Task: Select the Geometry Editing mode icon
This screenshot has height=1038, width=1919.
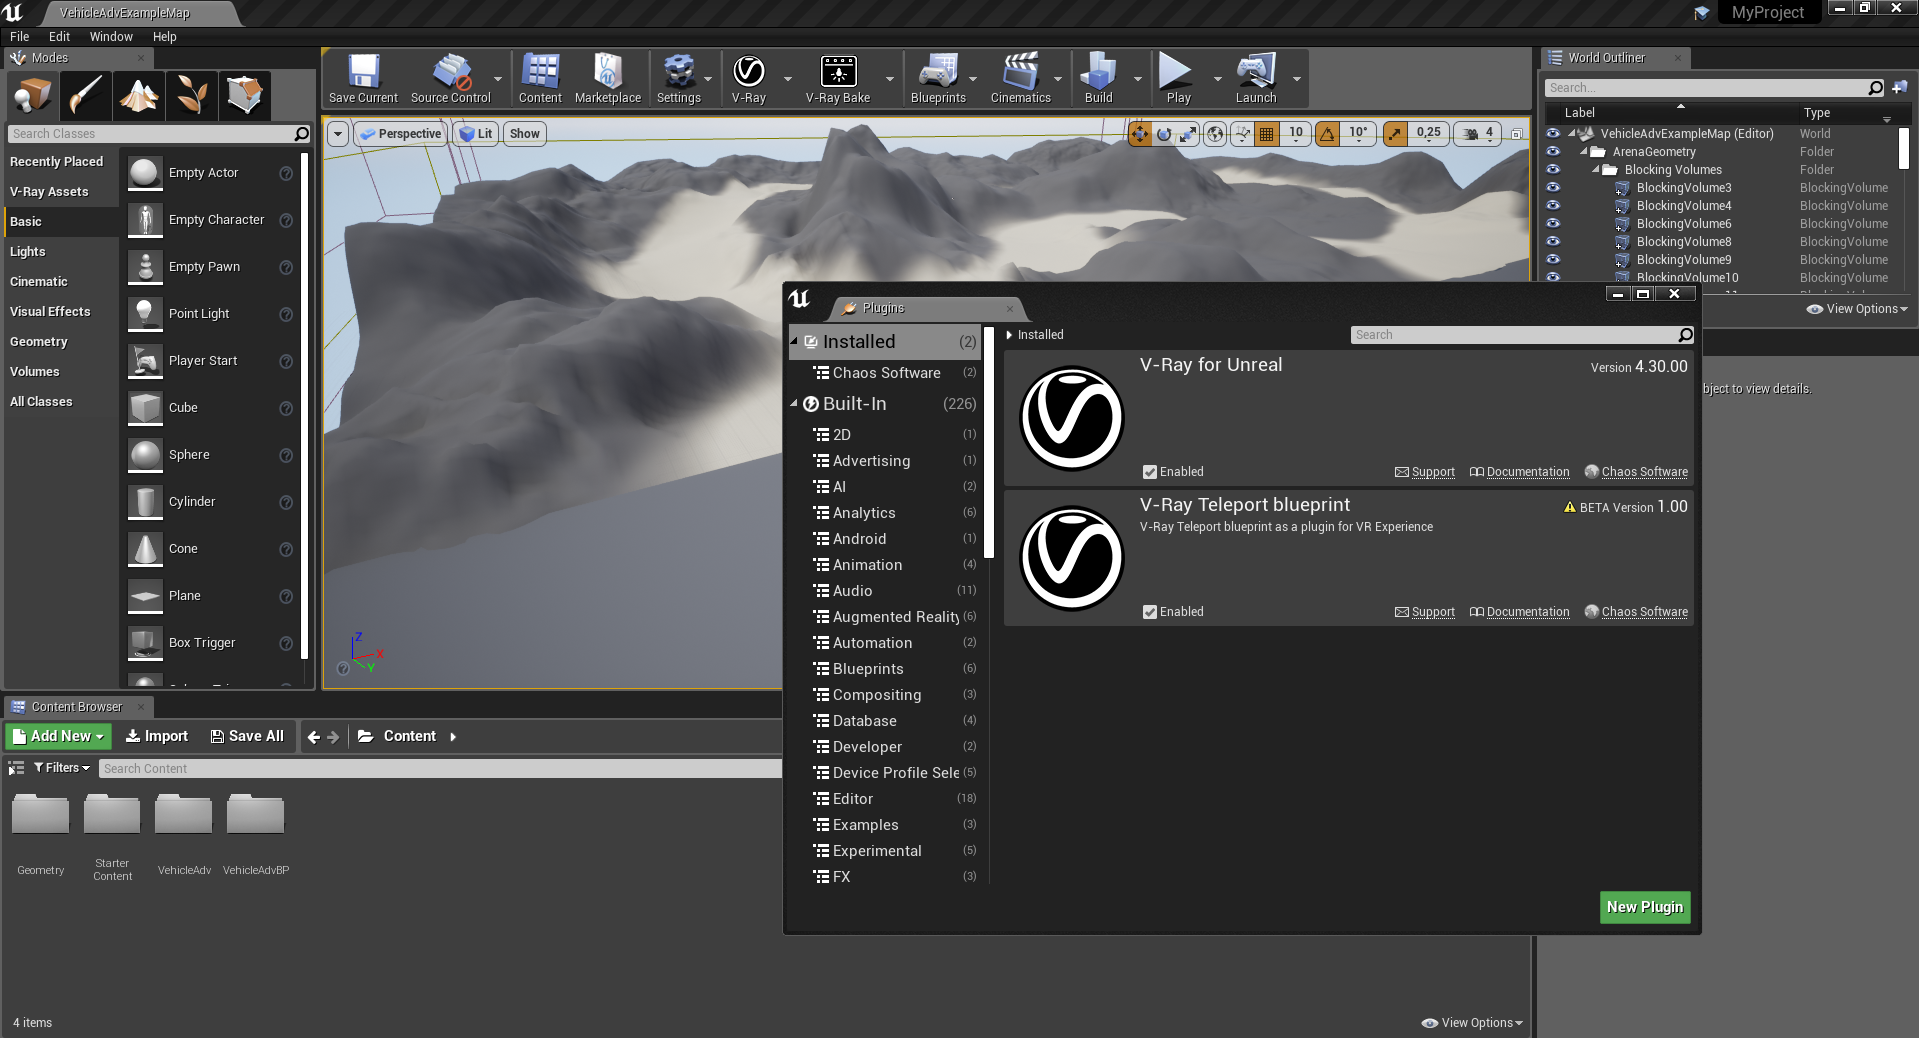Action: (x=245, y=96)
